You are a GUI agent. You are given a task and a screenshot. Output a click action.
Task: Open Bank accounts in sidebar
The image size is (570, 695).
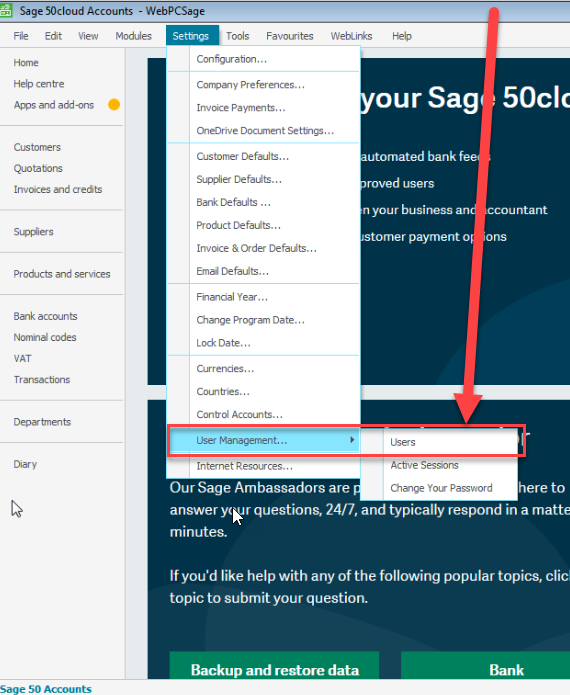pos(45,316)
